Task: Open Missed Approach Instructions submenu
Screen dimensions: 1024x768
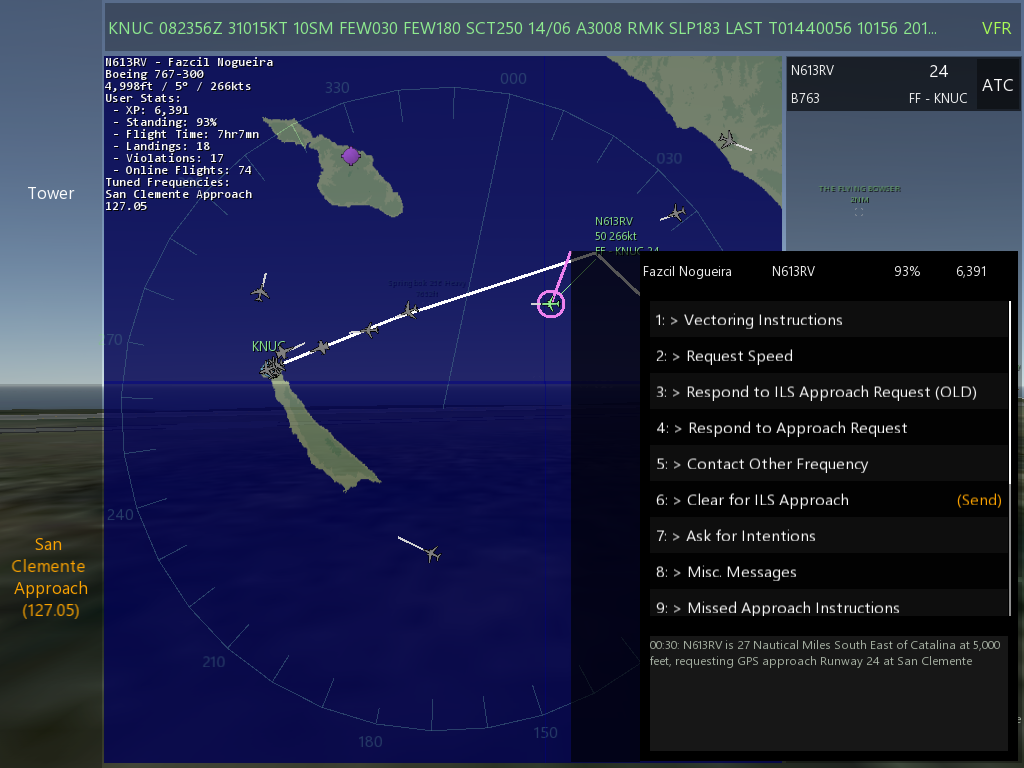Action: (x=829, y=603)
